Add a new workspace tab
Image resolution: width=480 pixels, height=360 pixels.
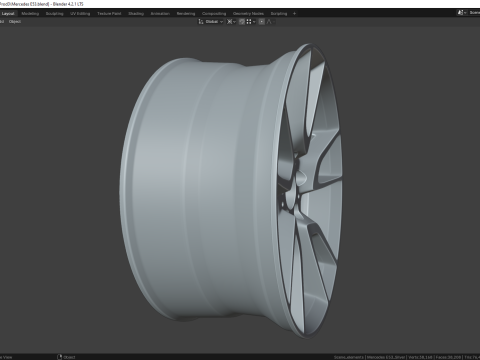click(x=294, y=14)
